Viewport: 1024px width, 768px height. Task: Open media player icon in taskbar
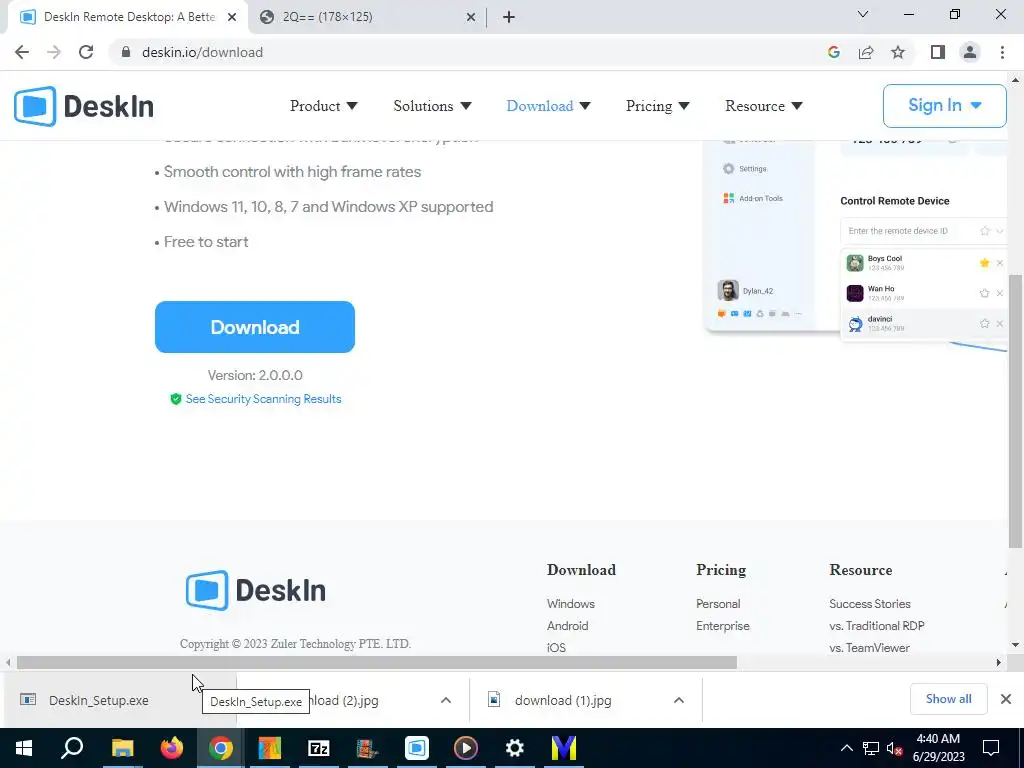[466, 748]
